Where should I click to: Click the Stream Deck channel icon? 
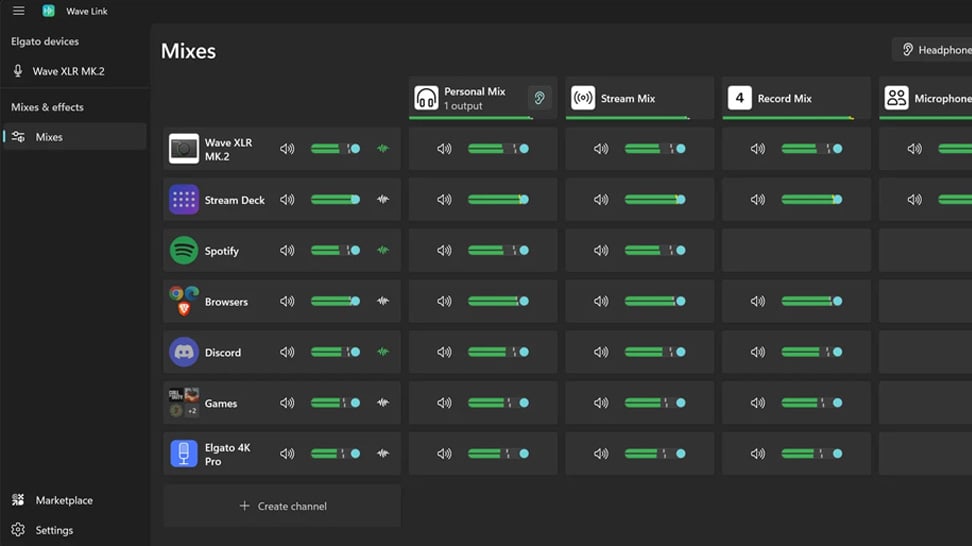(x=184, y=200)
